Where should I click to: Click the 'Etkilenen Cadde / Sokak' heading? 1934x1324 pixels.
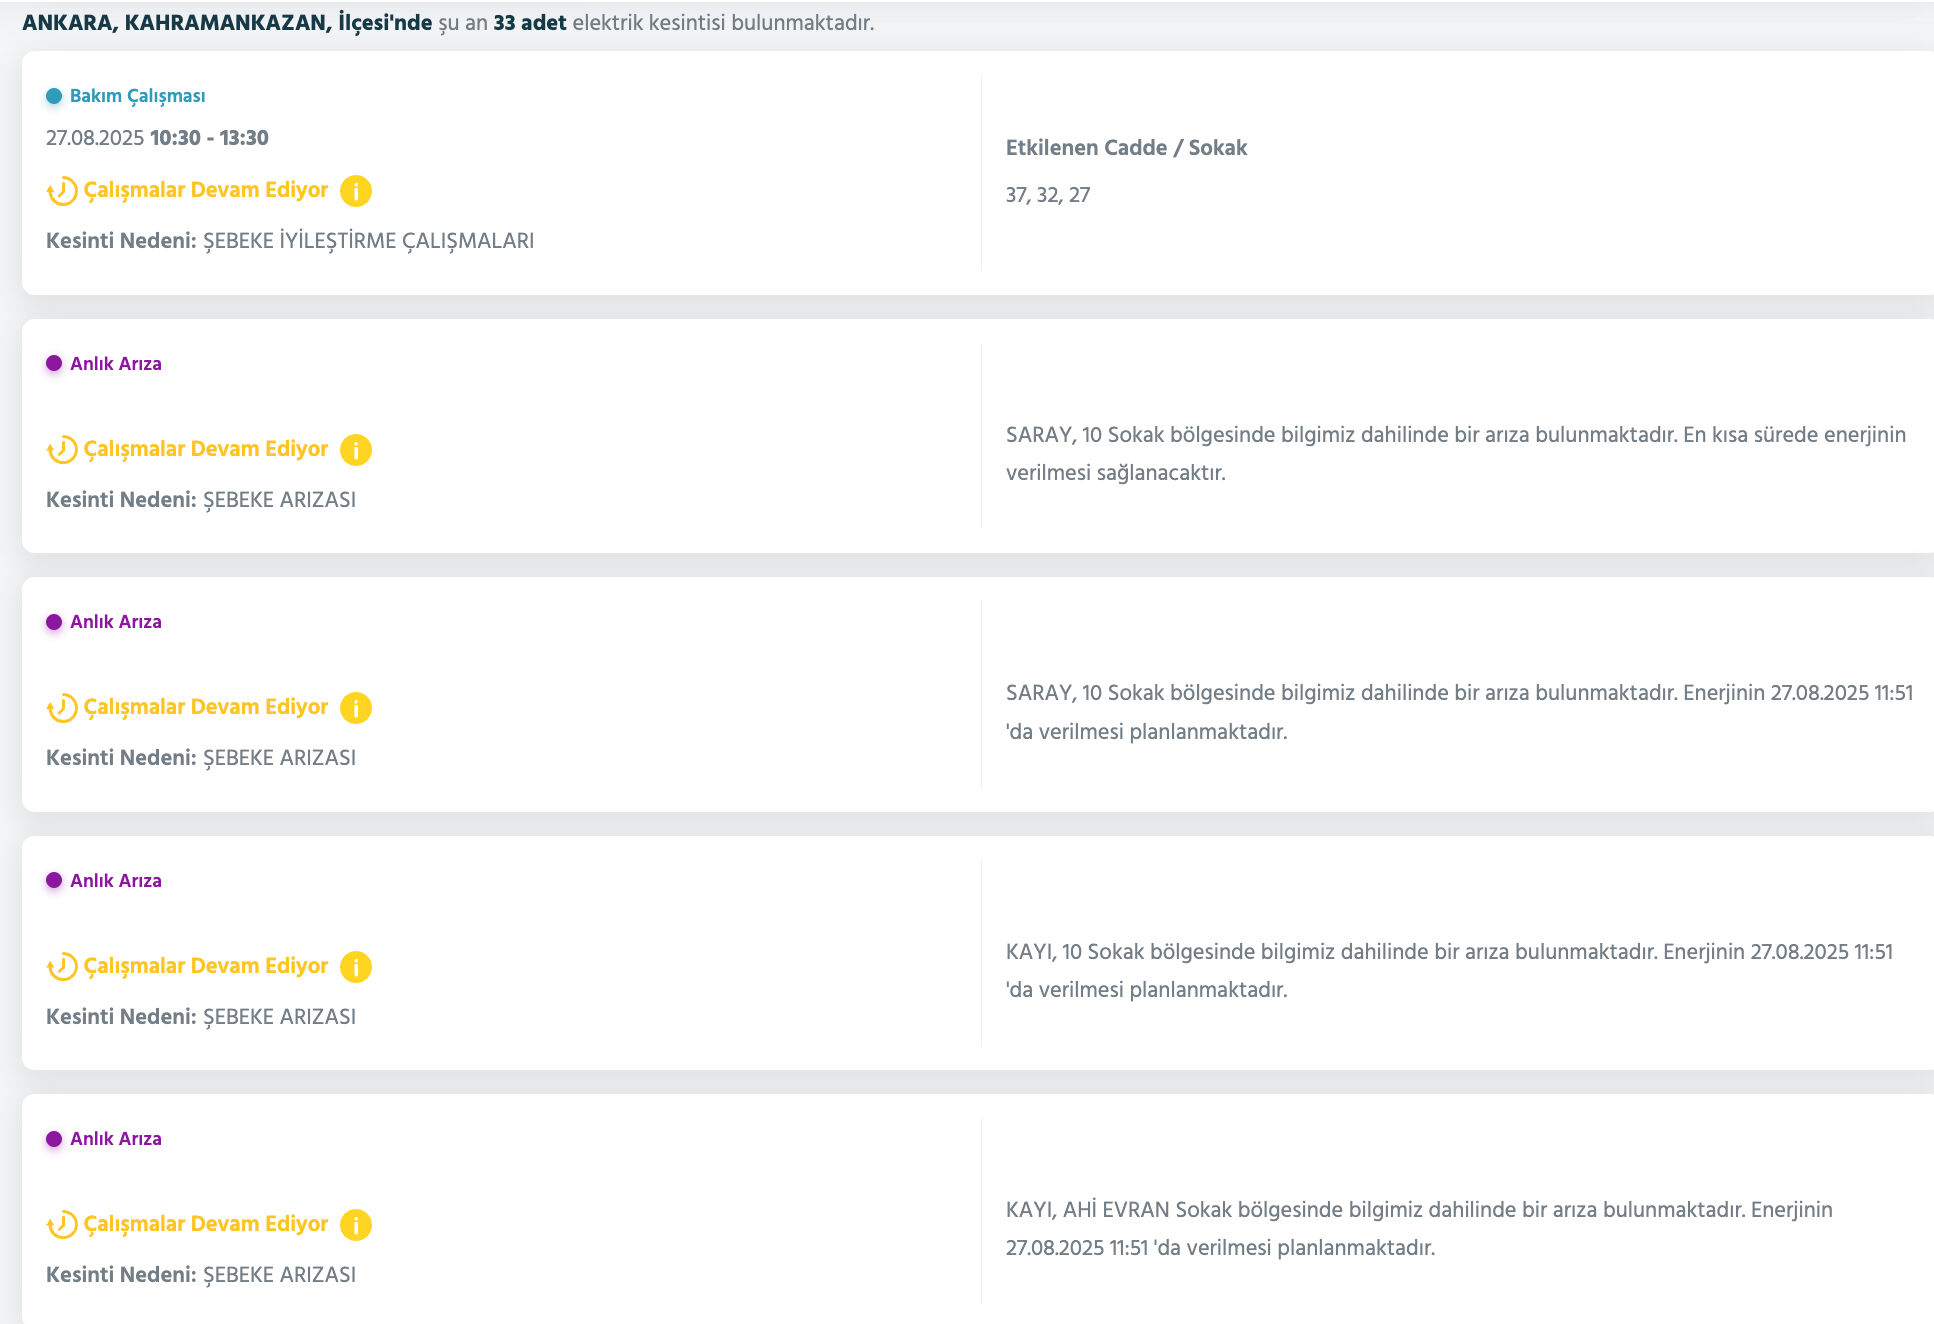pyautogui.click(x=1126, y=148)
